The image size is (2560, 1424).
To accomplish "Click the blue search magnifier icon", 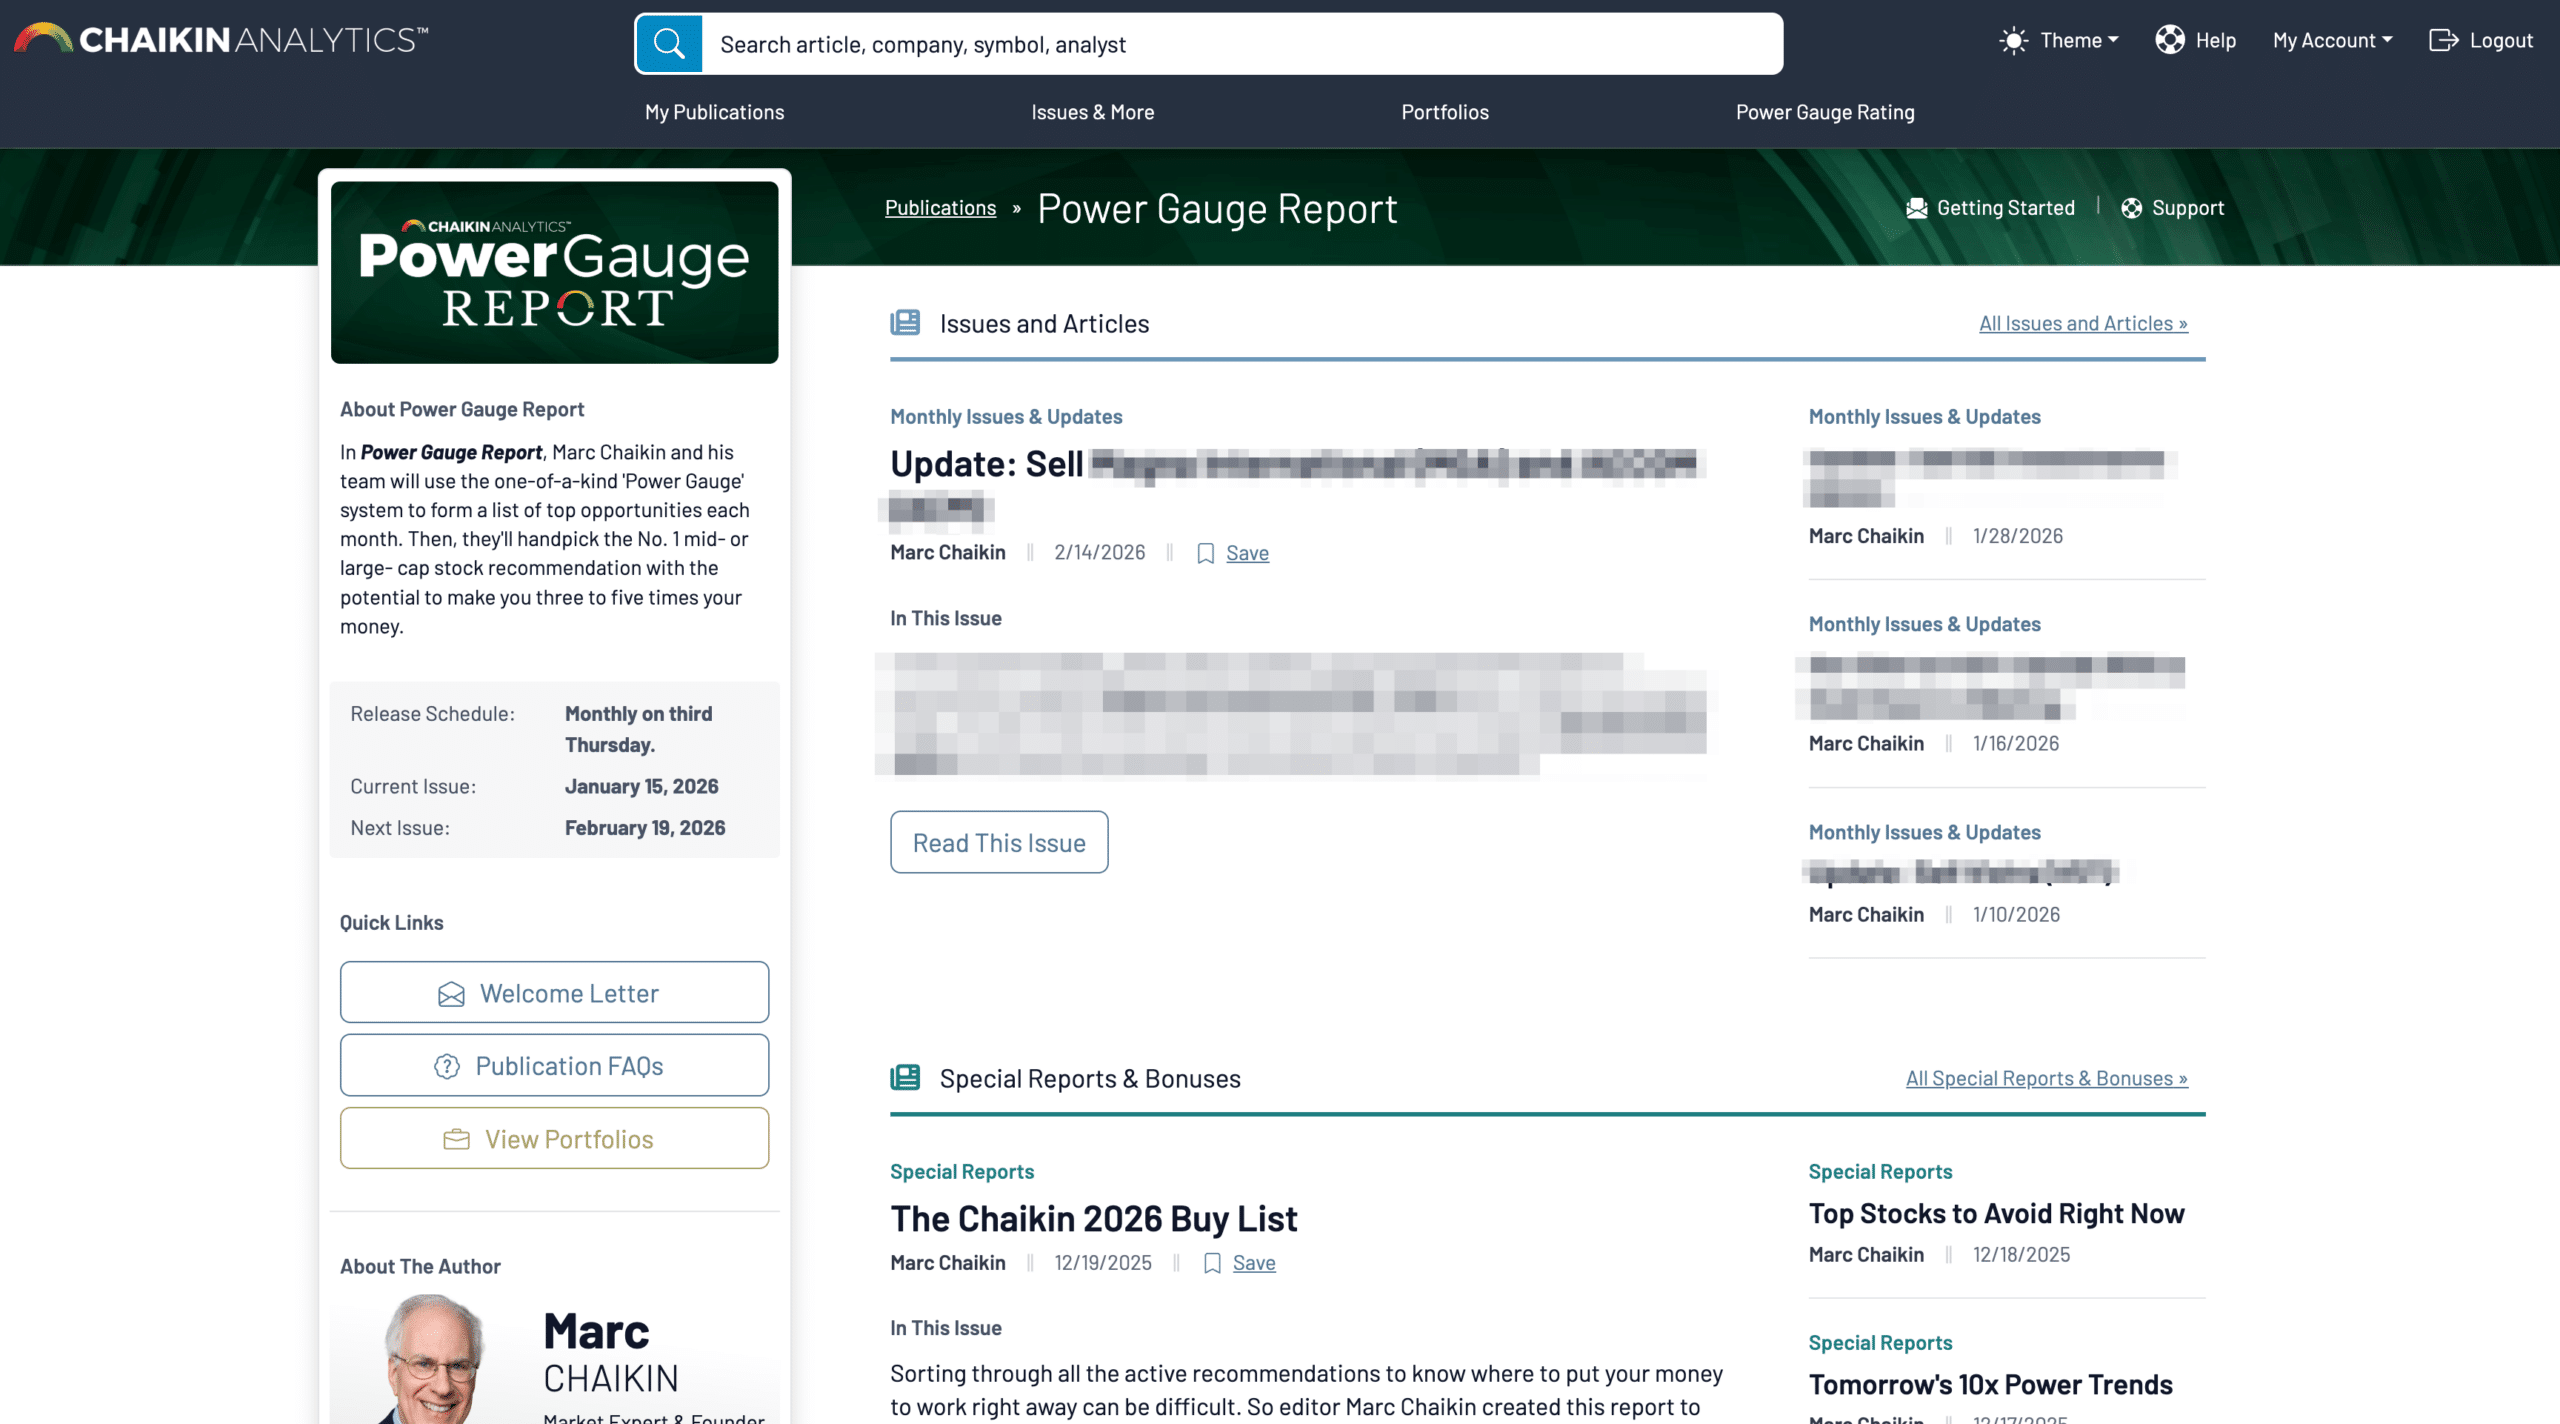I will pos(668,44).
